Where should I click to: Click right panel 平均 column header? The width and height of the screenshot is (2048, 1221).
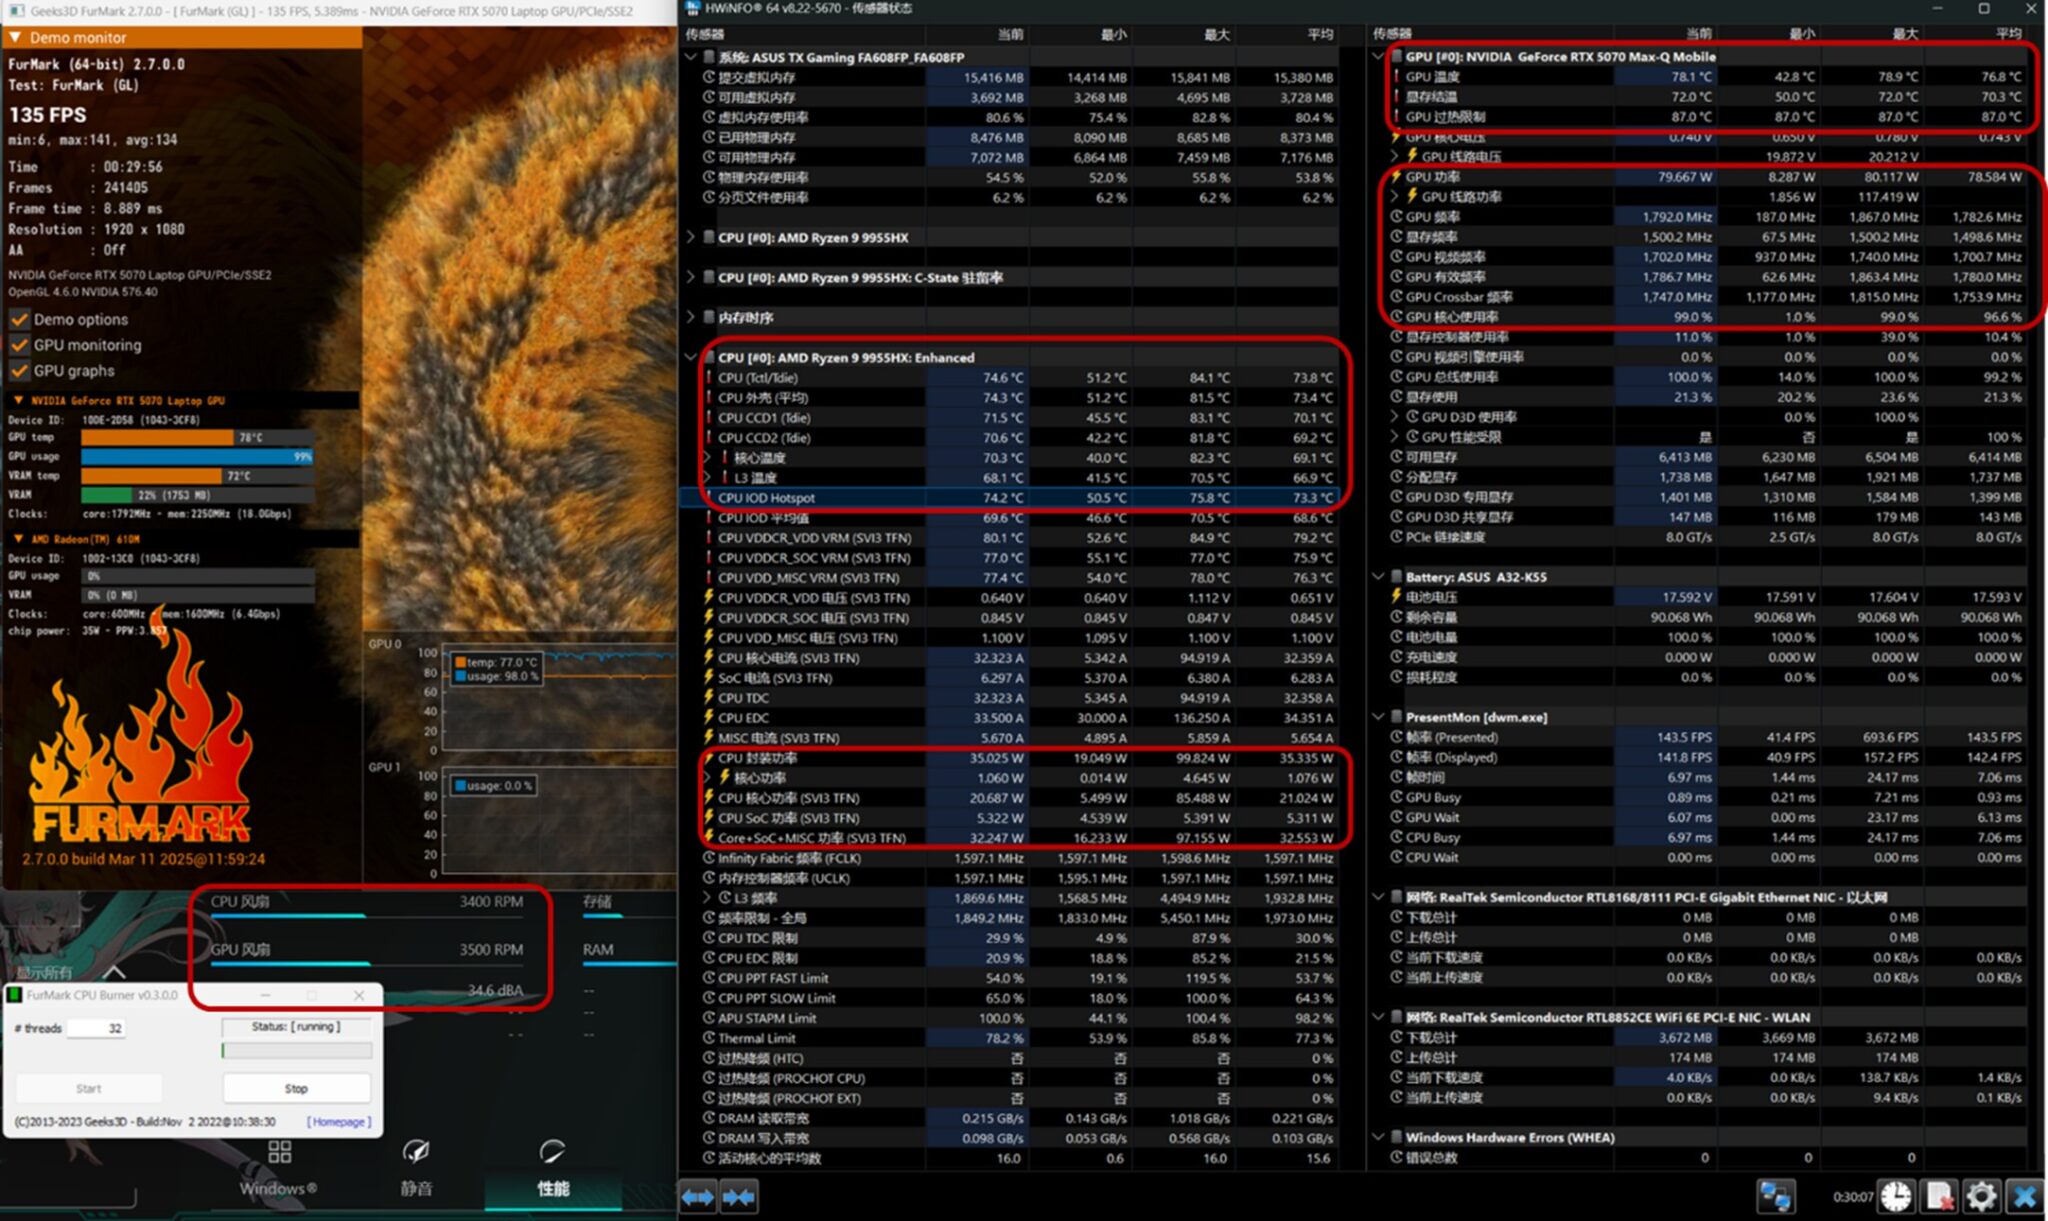2008,34
